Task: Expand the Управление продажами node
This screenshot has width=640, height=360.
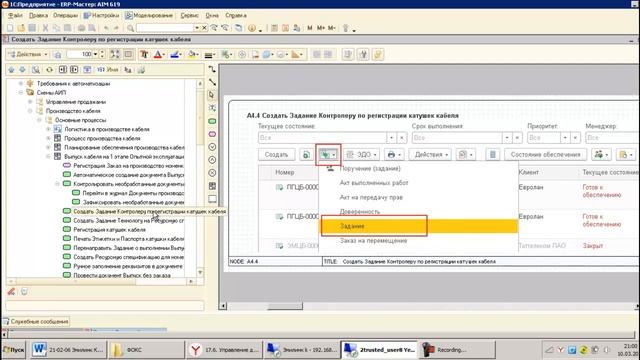Action: coord(30,102)
